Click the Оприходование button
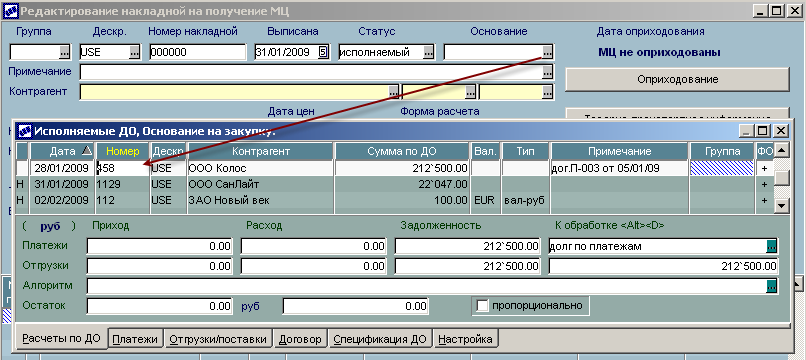The image size is (806, 360). tap(677, 80)
